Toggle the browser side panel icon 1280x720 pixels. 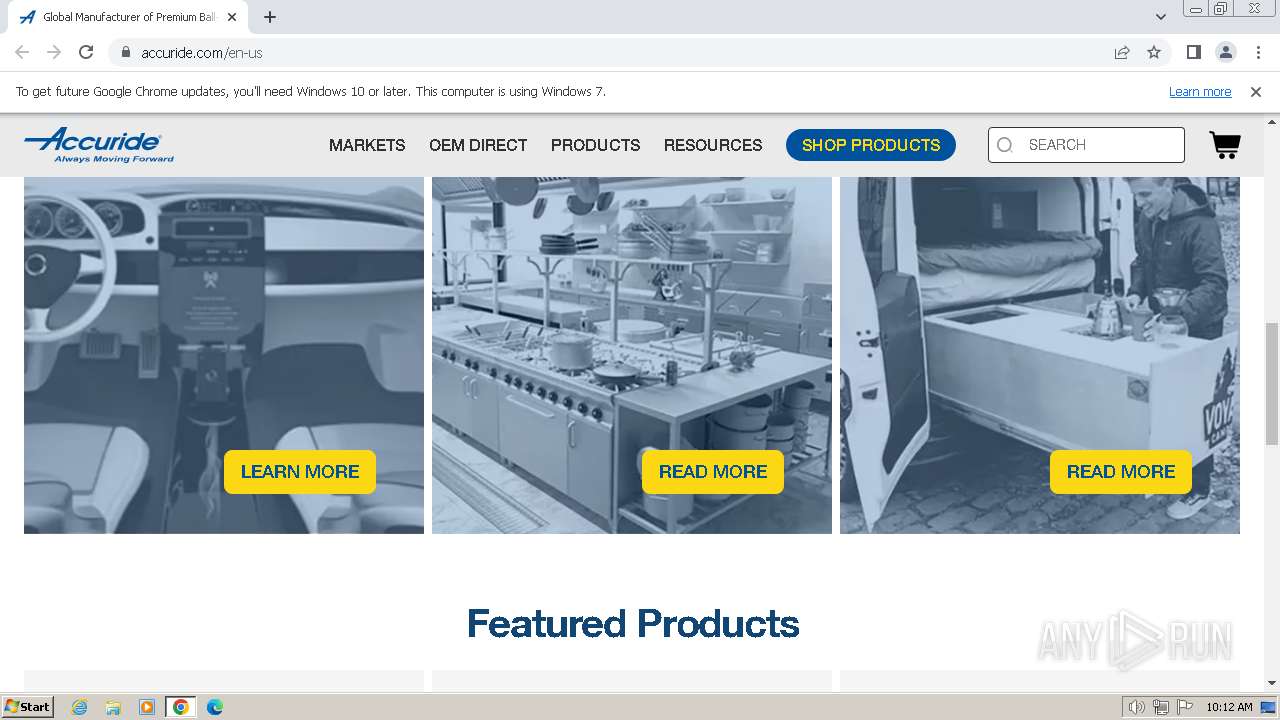pyautogui.click(x=1193, y=52)
